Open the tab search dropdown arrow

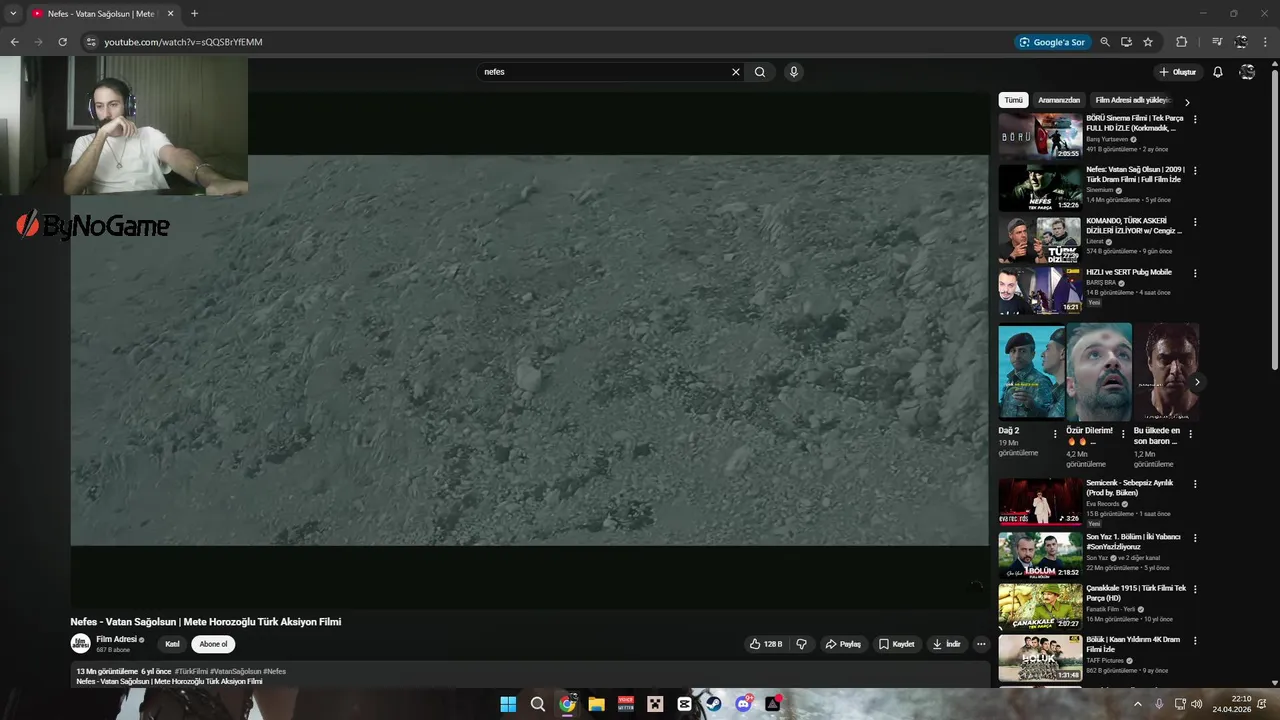tap(13, 13)
